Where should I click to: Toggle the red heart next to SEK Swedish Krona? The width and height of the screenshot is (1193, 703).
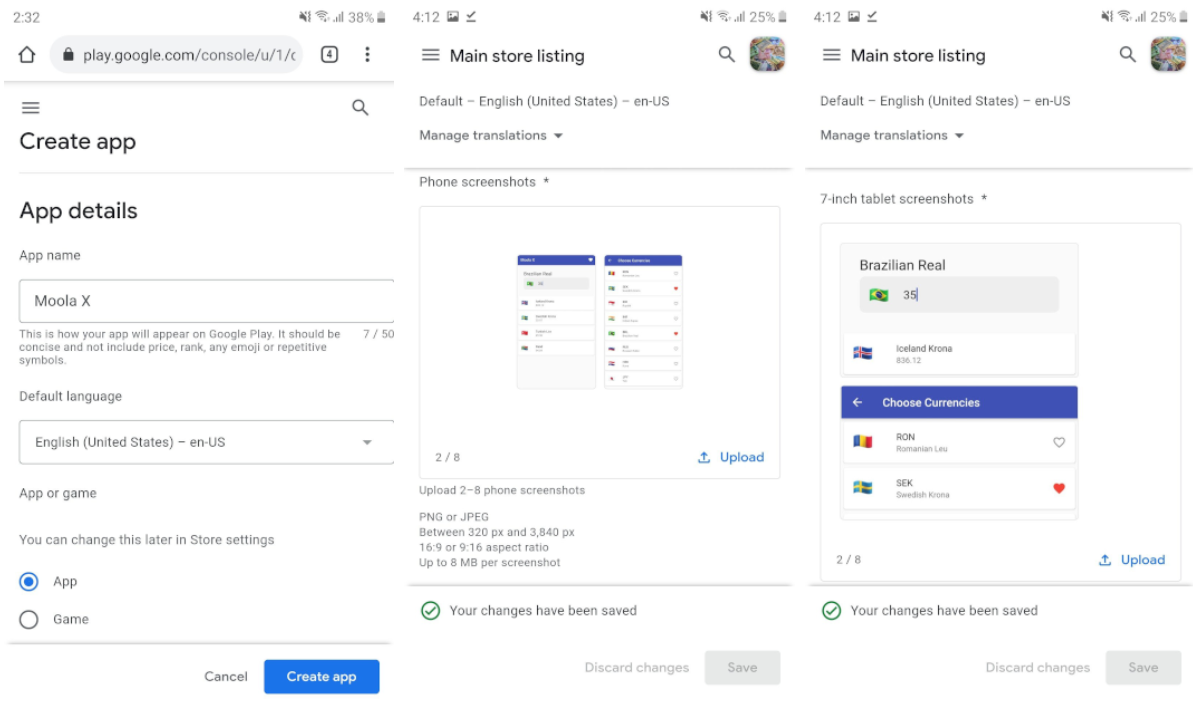pyautogui.click(x=1059, y=488)
